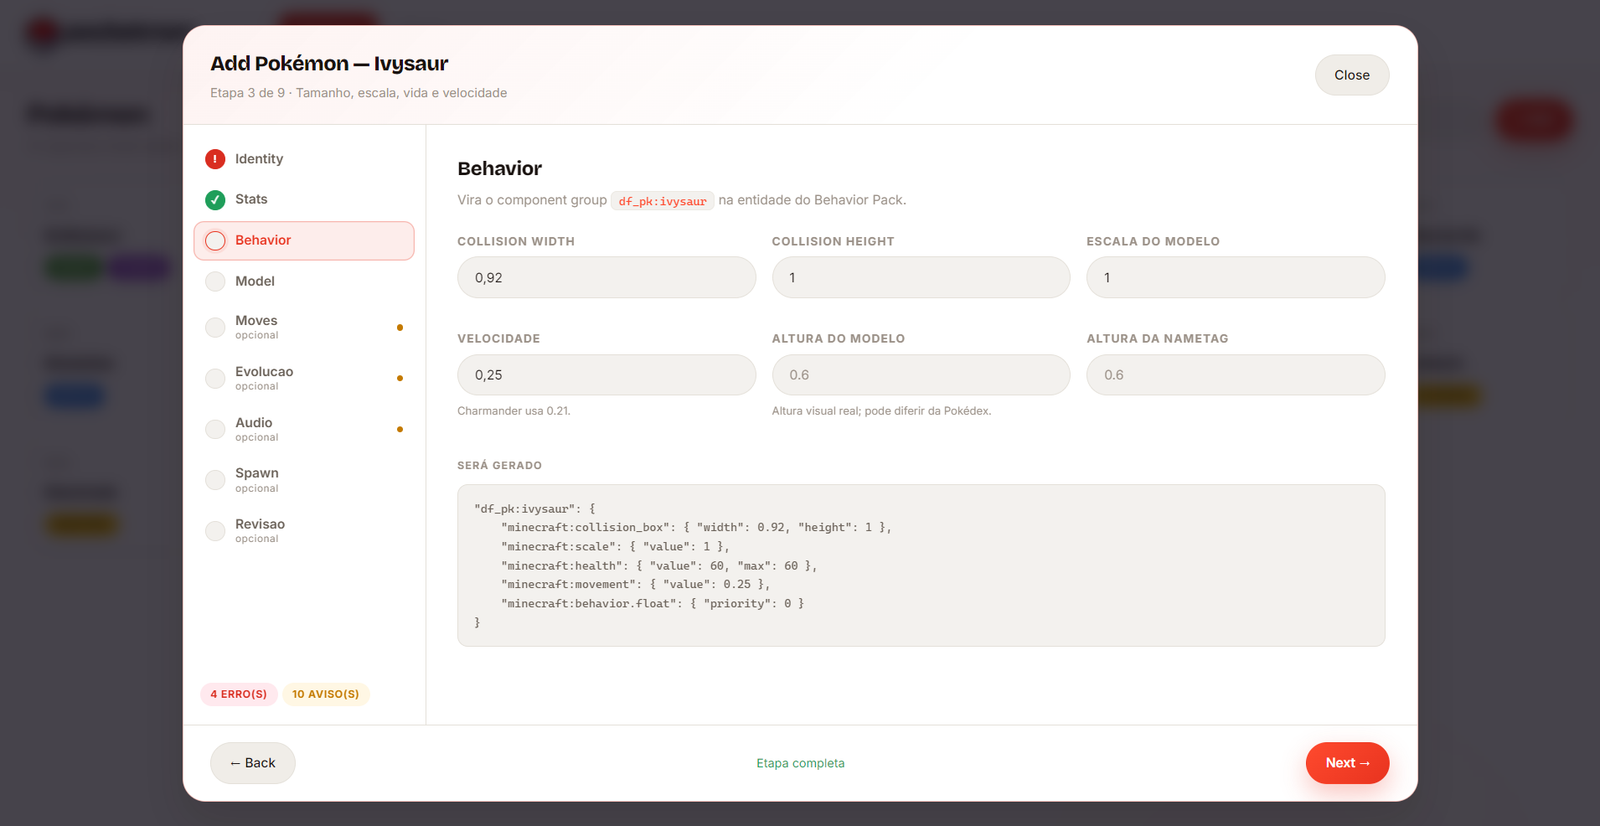Click the hint "Altura visual real; pode diferir da Pokédex."
This screenshot has width=1600, height=826.
881,411
